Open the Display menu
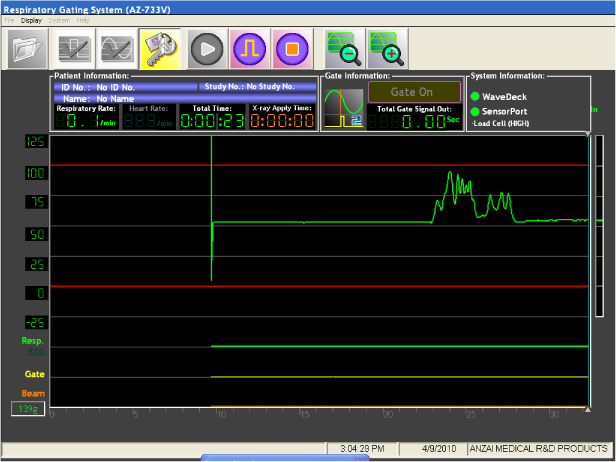616x462 pixels. click(32, 20)
